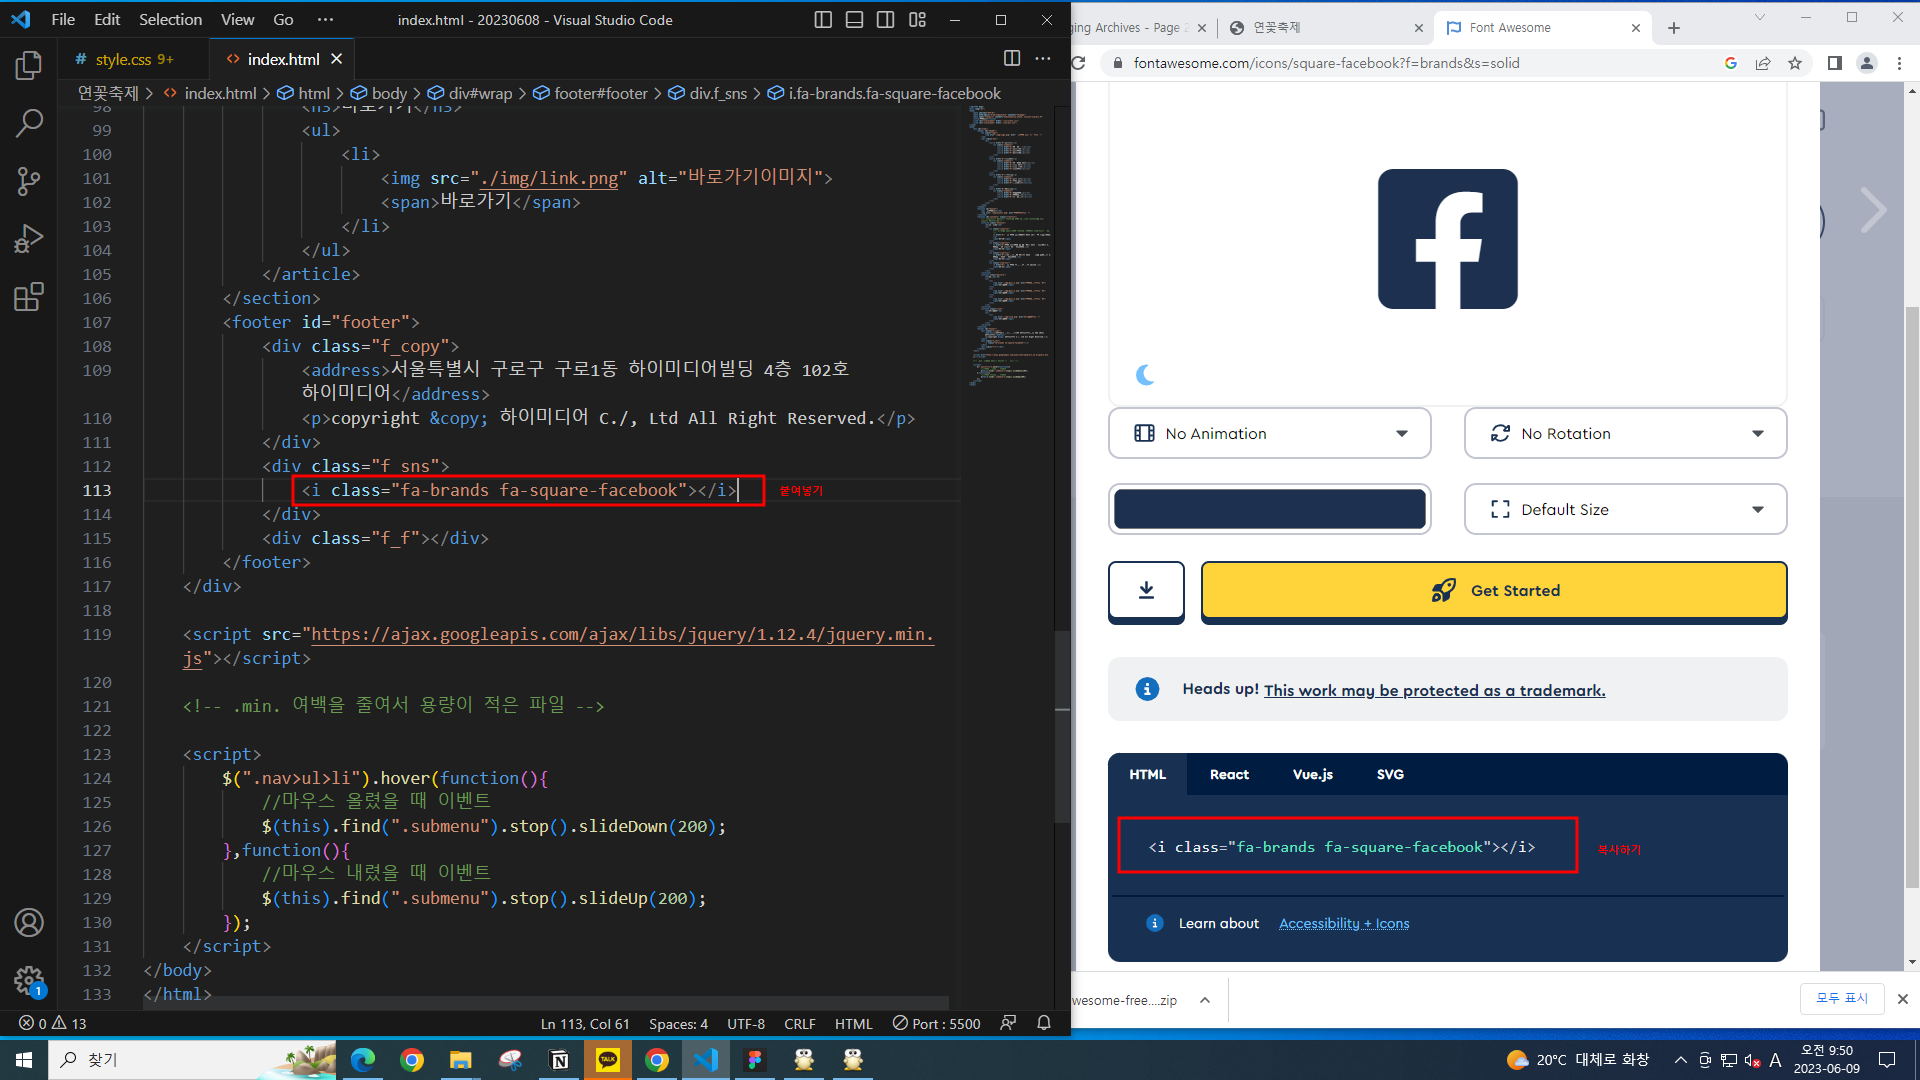Open the trademark protection link
This screenshot has height=1080, width=1920.
coord(1434,690)
